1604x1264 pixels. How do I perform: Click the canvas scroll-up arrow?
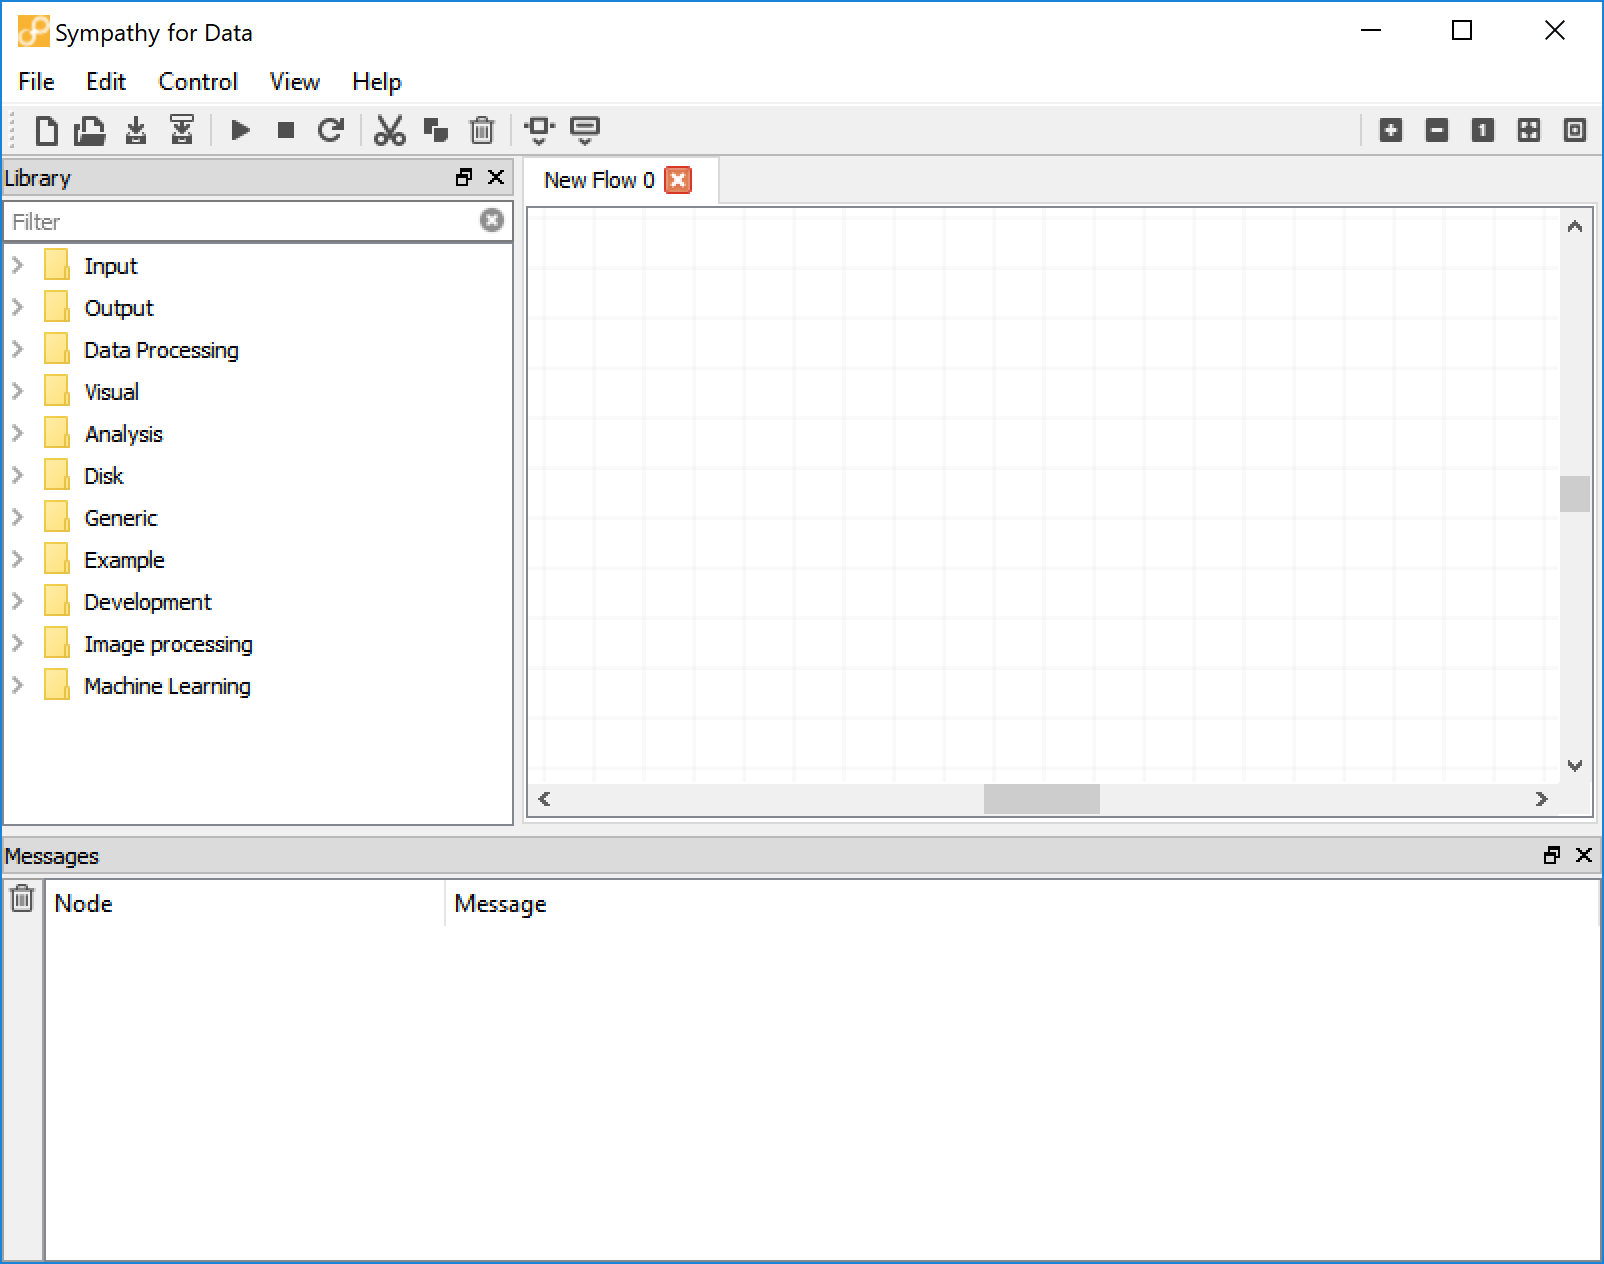pyautogui.click(x=1575, y=226)
